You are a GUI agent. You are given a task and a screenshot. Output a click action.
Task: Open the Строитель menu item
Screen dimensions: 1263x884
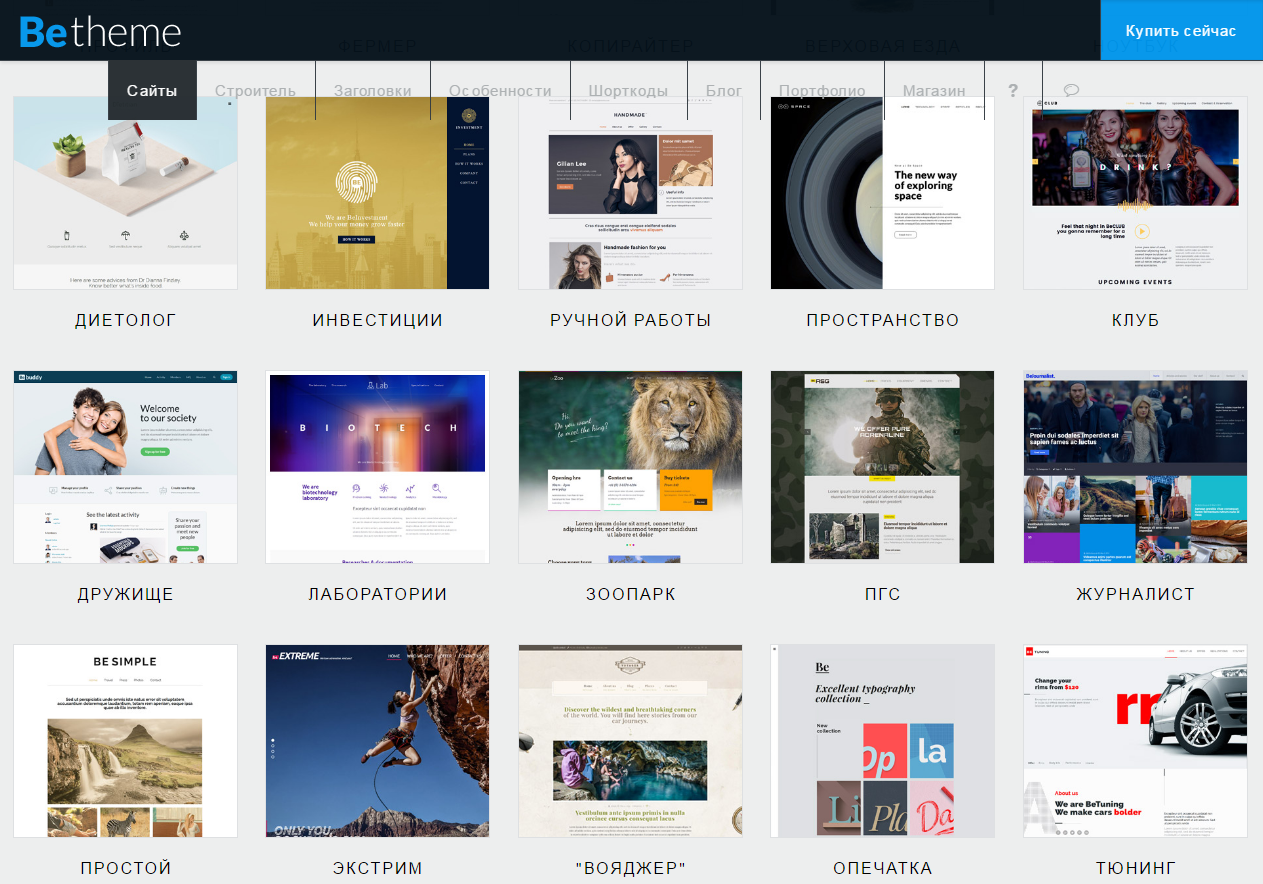[x=255, y=91]
